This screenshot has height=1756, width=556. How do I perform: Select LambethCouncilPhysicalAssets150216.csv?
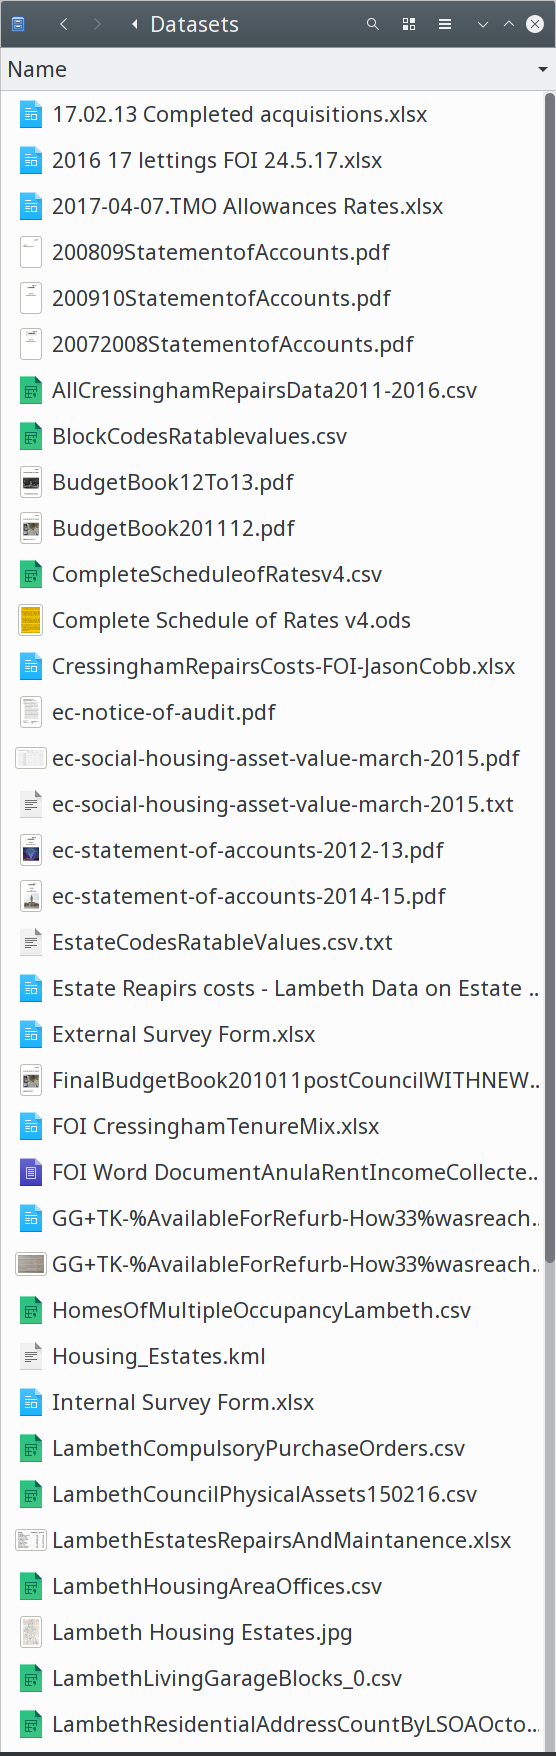[265, 1494]
